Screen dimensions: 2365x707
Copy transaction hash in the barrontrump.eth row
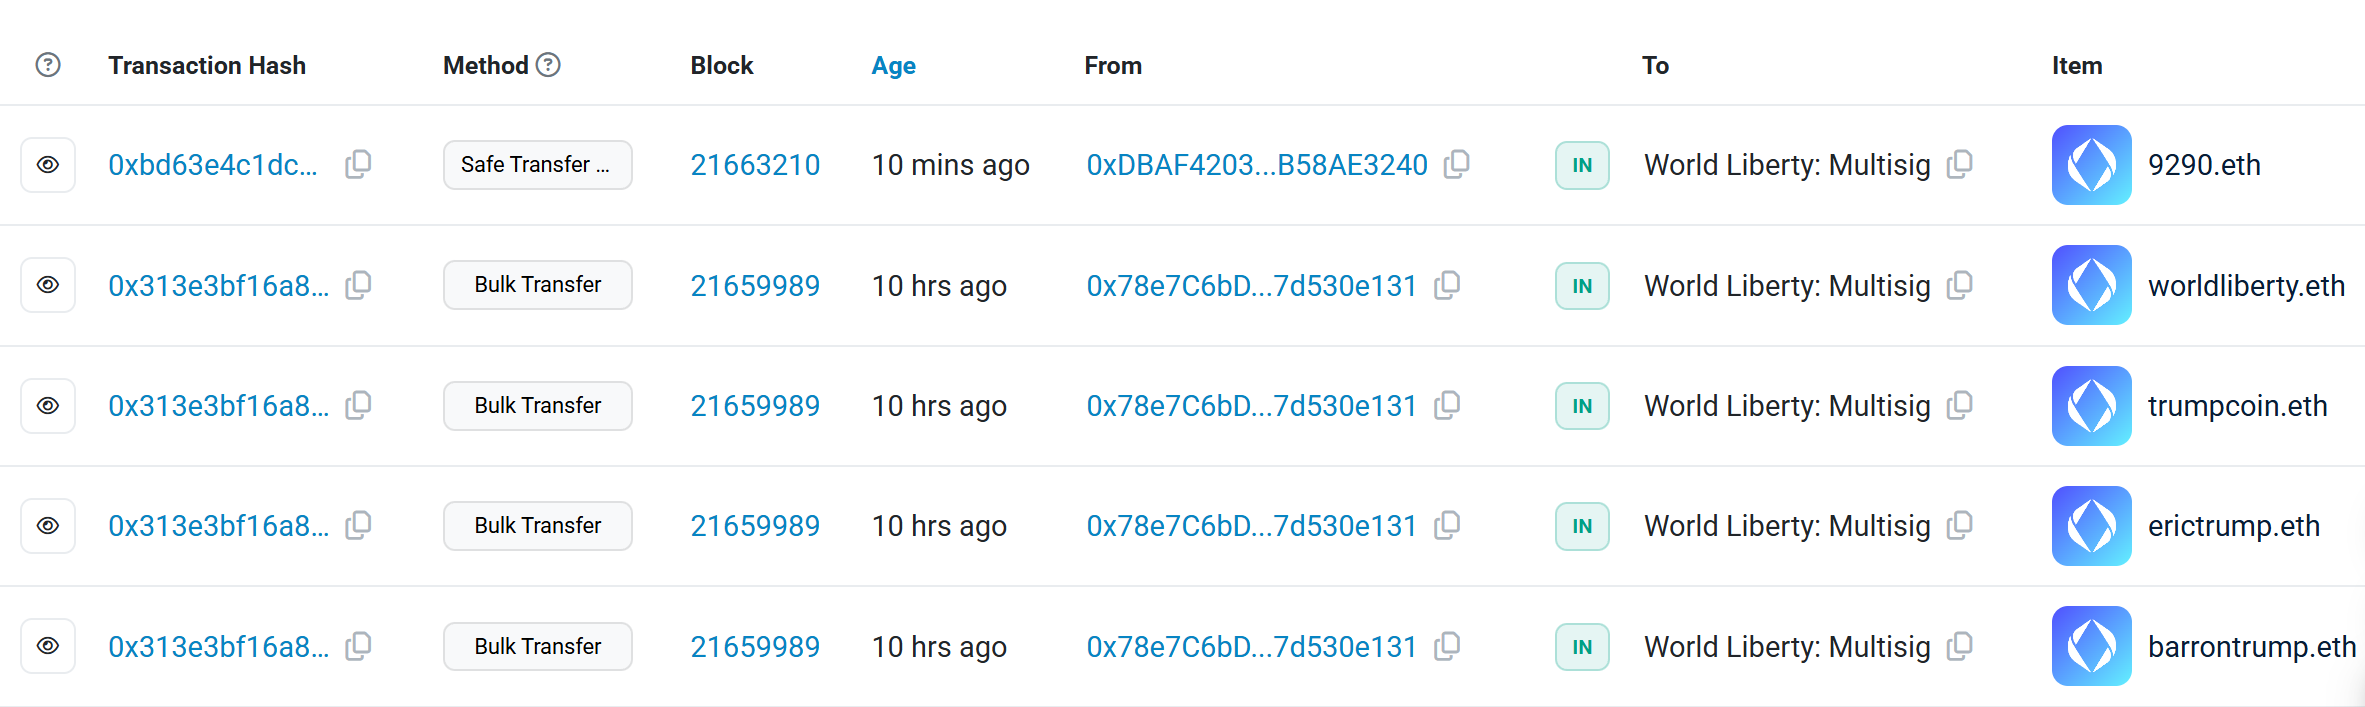pyautogui.click(x=358, y=646)
